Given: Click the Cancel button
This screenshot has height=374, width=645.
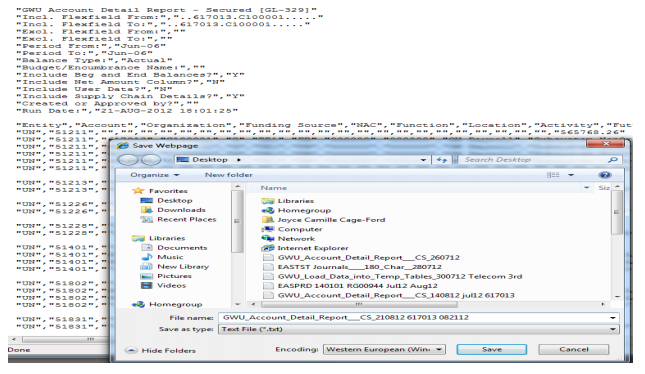Looking at the screenshot, I should click(573, 349).
